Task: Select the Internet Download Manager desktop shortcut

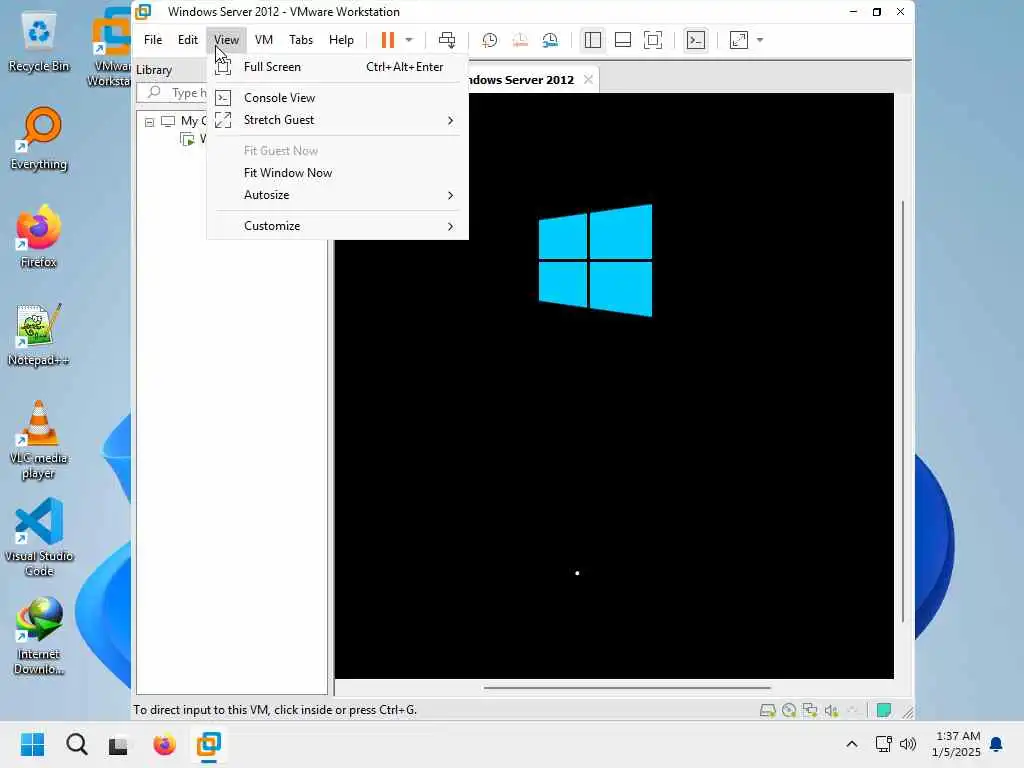Action: coord(39,635)
